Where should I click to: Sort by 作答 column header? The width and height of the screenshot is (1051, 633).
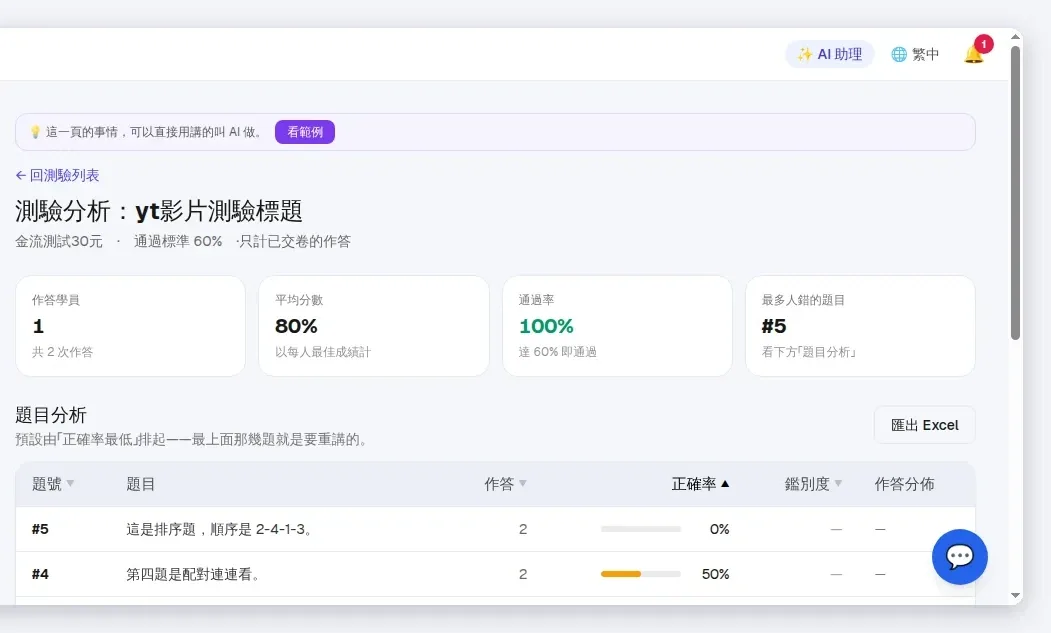click(505, 484)
